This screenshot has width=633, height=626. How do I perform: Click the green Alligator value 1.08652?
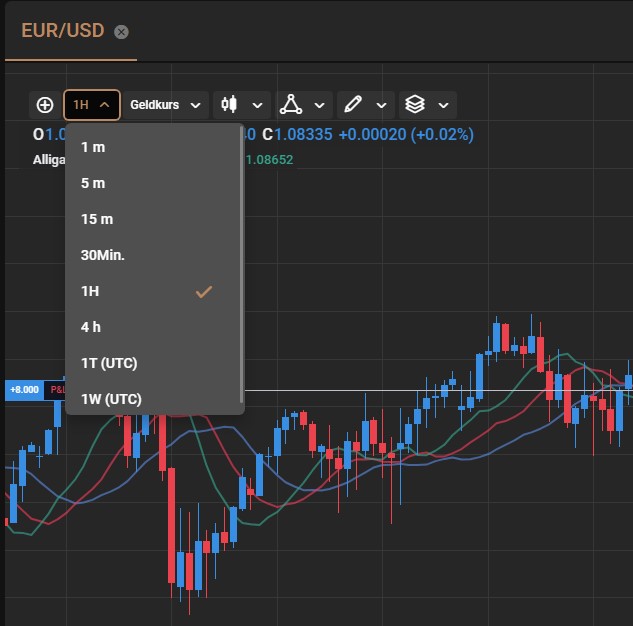[269, 160]
